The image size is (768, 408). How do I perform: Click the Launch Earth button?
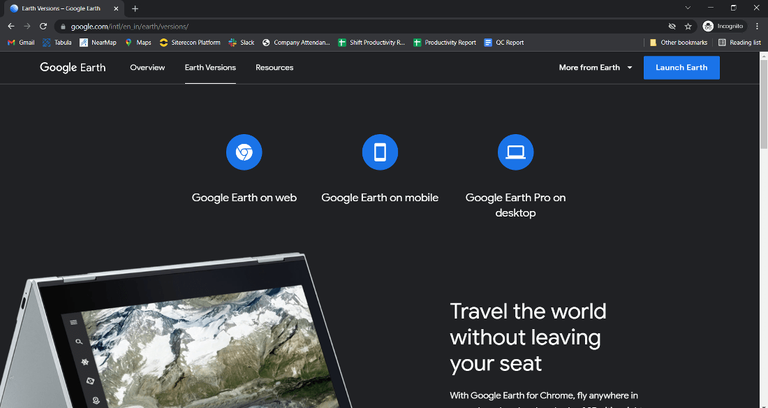coord(681,68)
